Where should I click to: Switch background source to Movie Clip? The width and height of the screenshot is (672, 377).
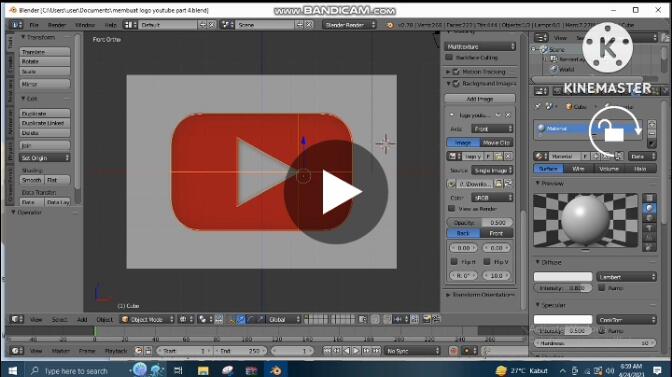496,143
